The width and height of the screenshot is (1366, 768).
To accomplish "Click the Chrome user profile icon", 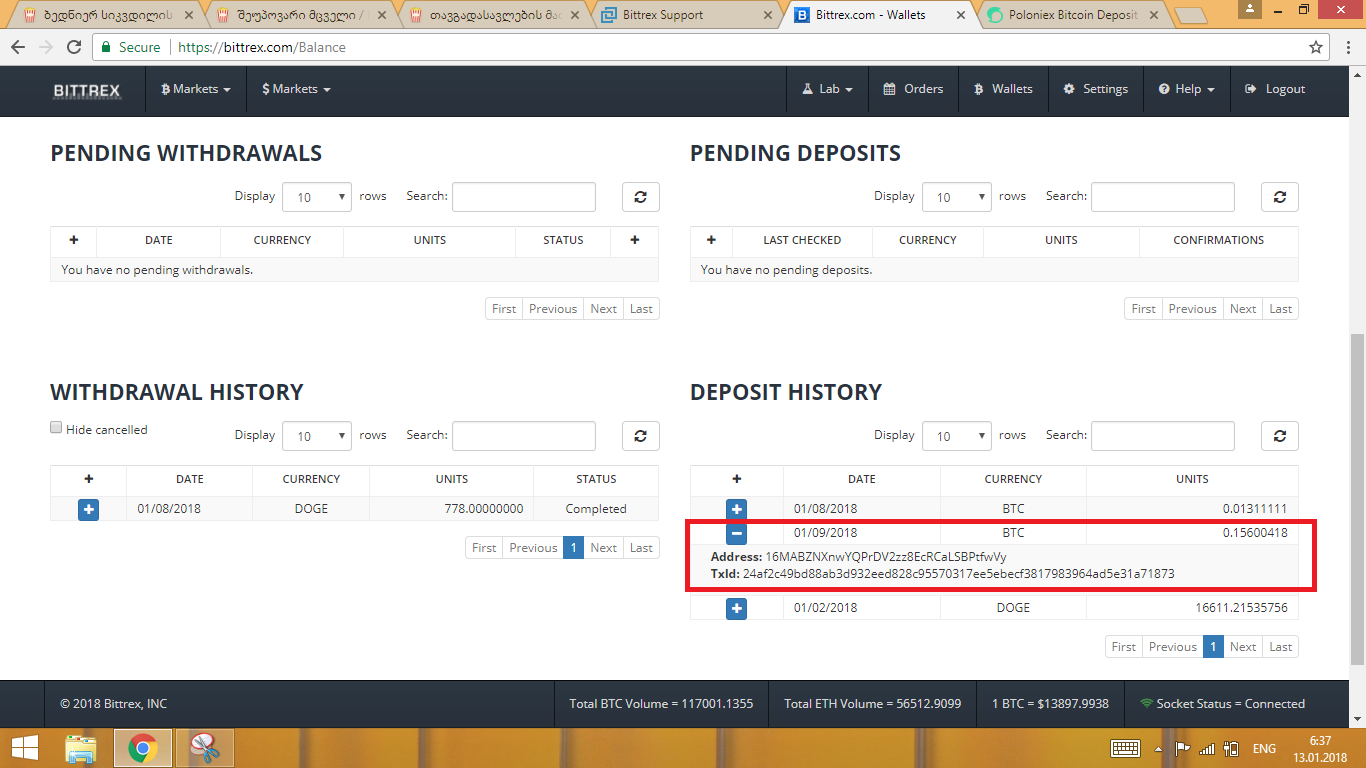I will 1251,9.
